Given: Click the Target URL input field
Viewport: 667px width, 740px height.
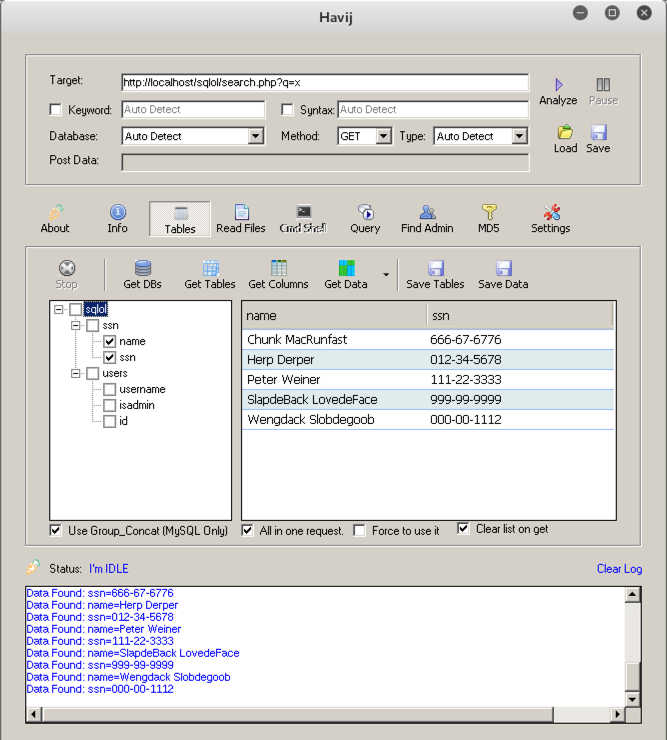Looking at the screenshot, I should click(x=324, y=83).
